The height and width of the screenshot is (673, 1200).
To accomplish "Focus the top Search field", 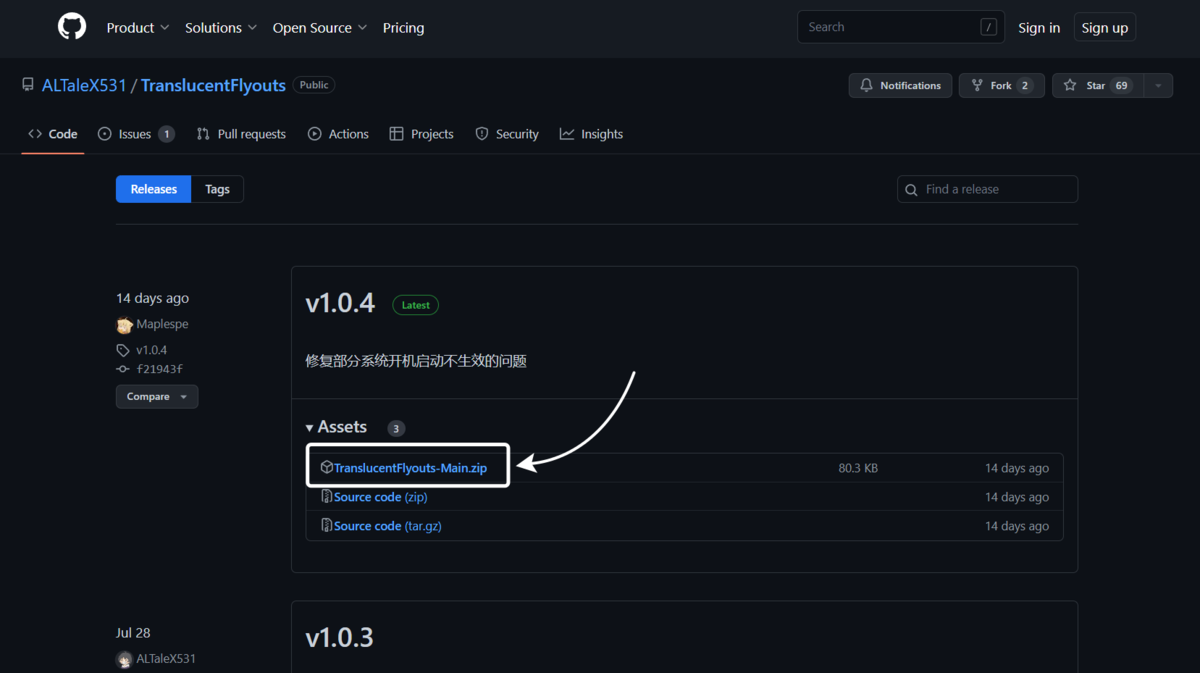I will [900, 27].
